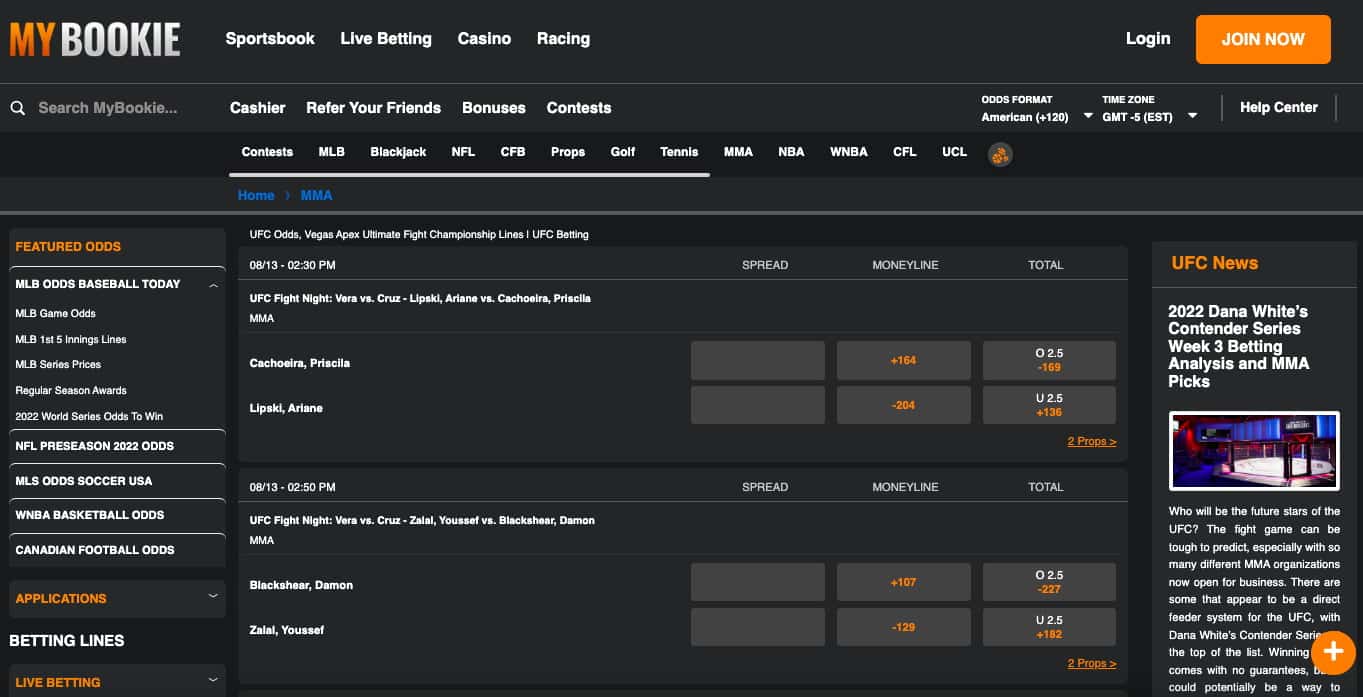
Task: Bet Blackshear moneyline +107
Action: (904, 582)
